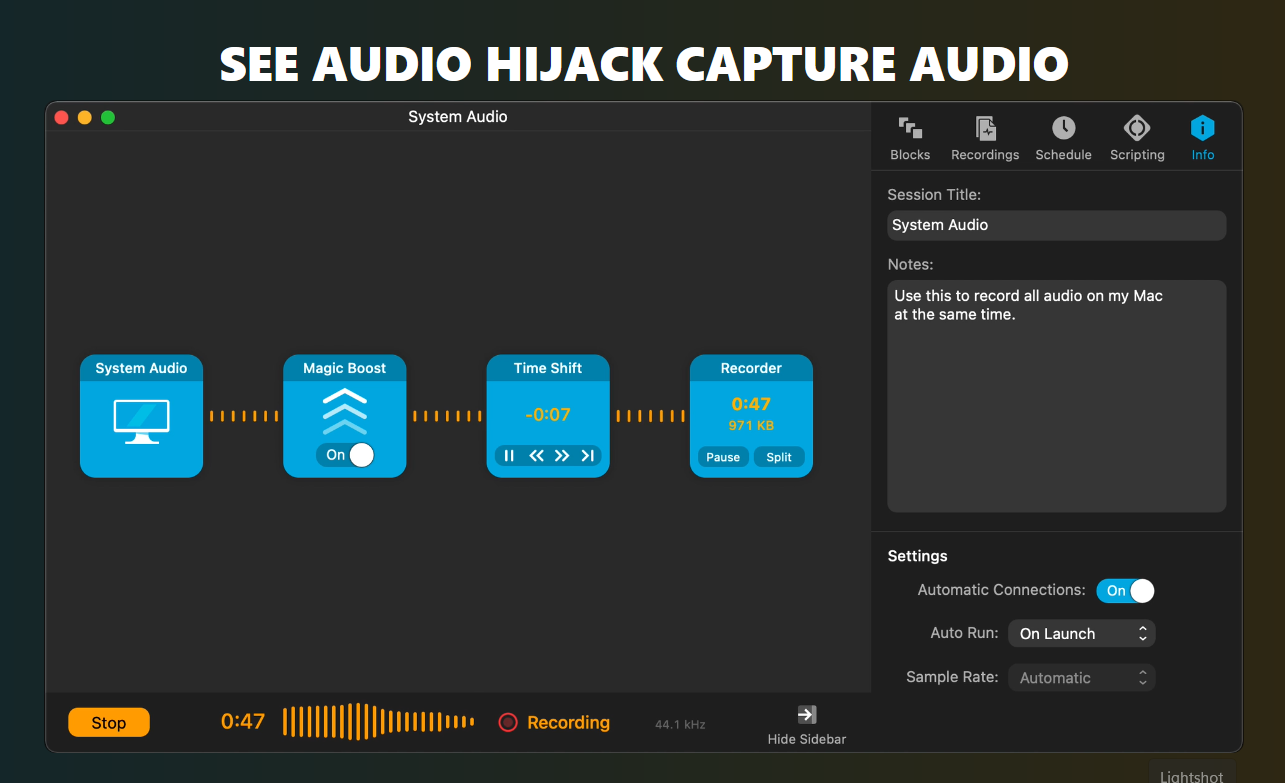Close the System Audio window
Screen dimensions: 1285x783
(61, 117)
